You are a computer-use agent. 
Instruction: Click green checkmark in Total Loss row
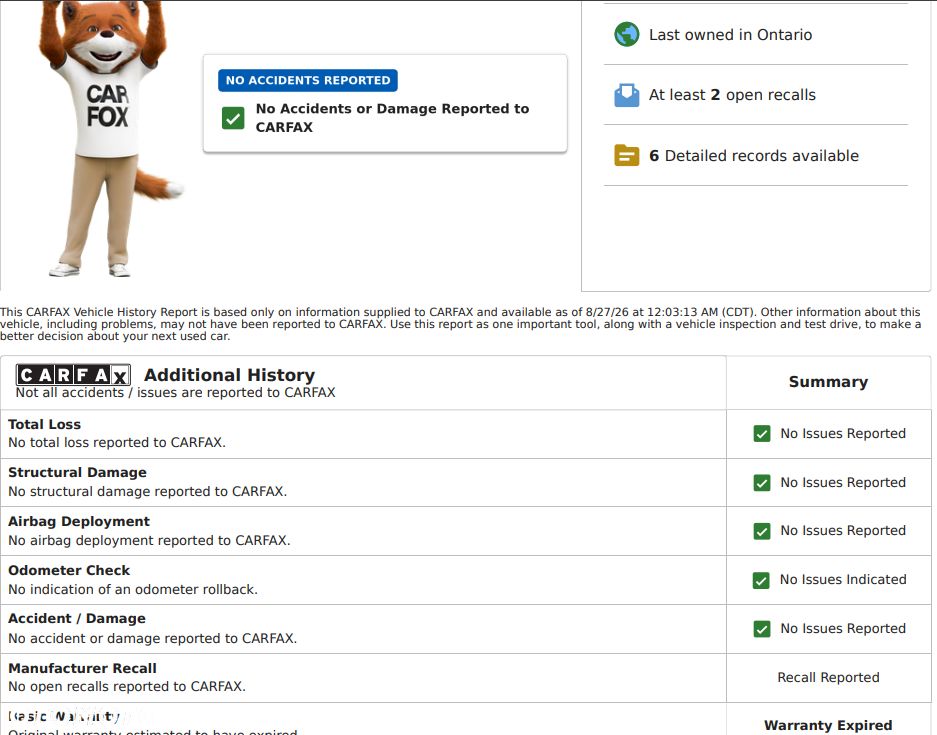762,434
